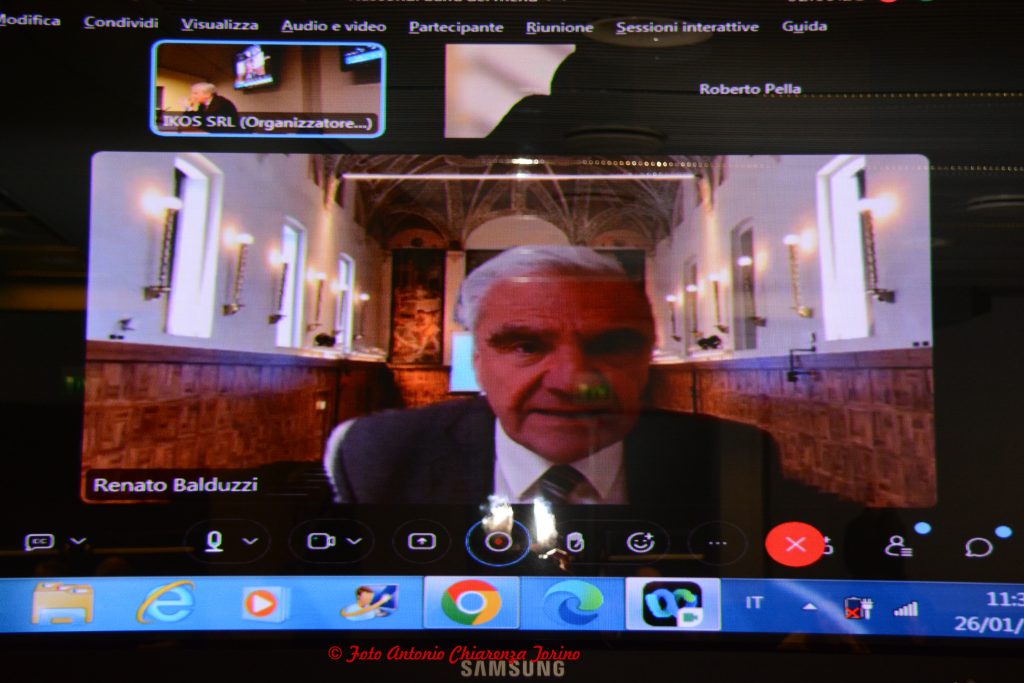Open the more options (three dots) menu
The image size is (1024, 683).
coord(717,543)
